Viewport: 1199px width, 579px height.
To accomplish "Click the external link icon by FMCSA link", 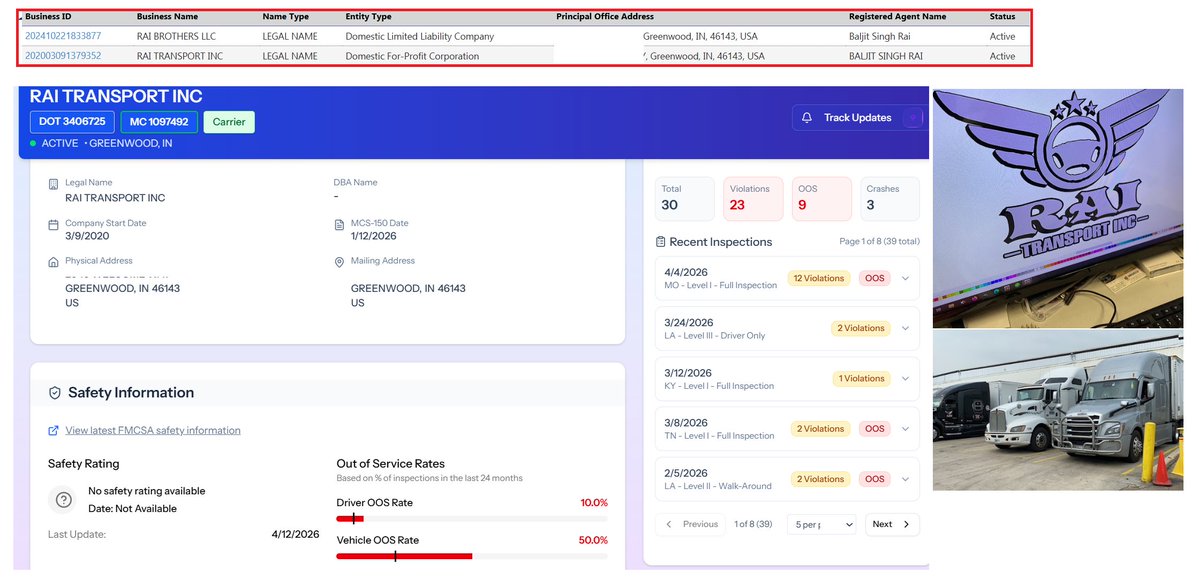I will pos(54,431).
